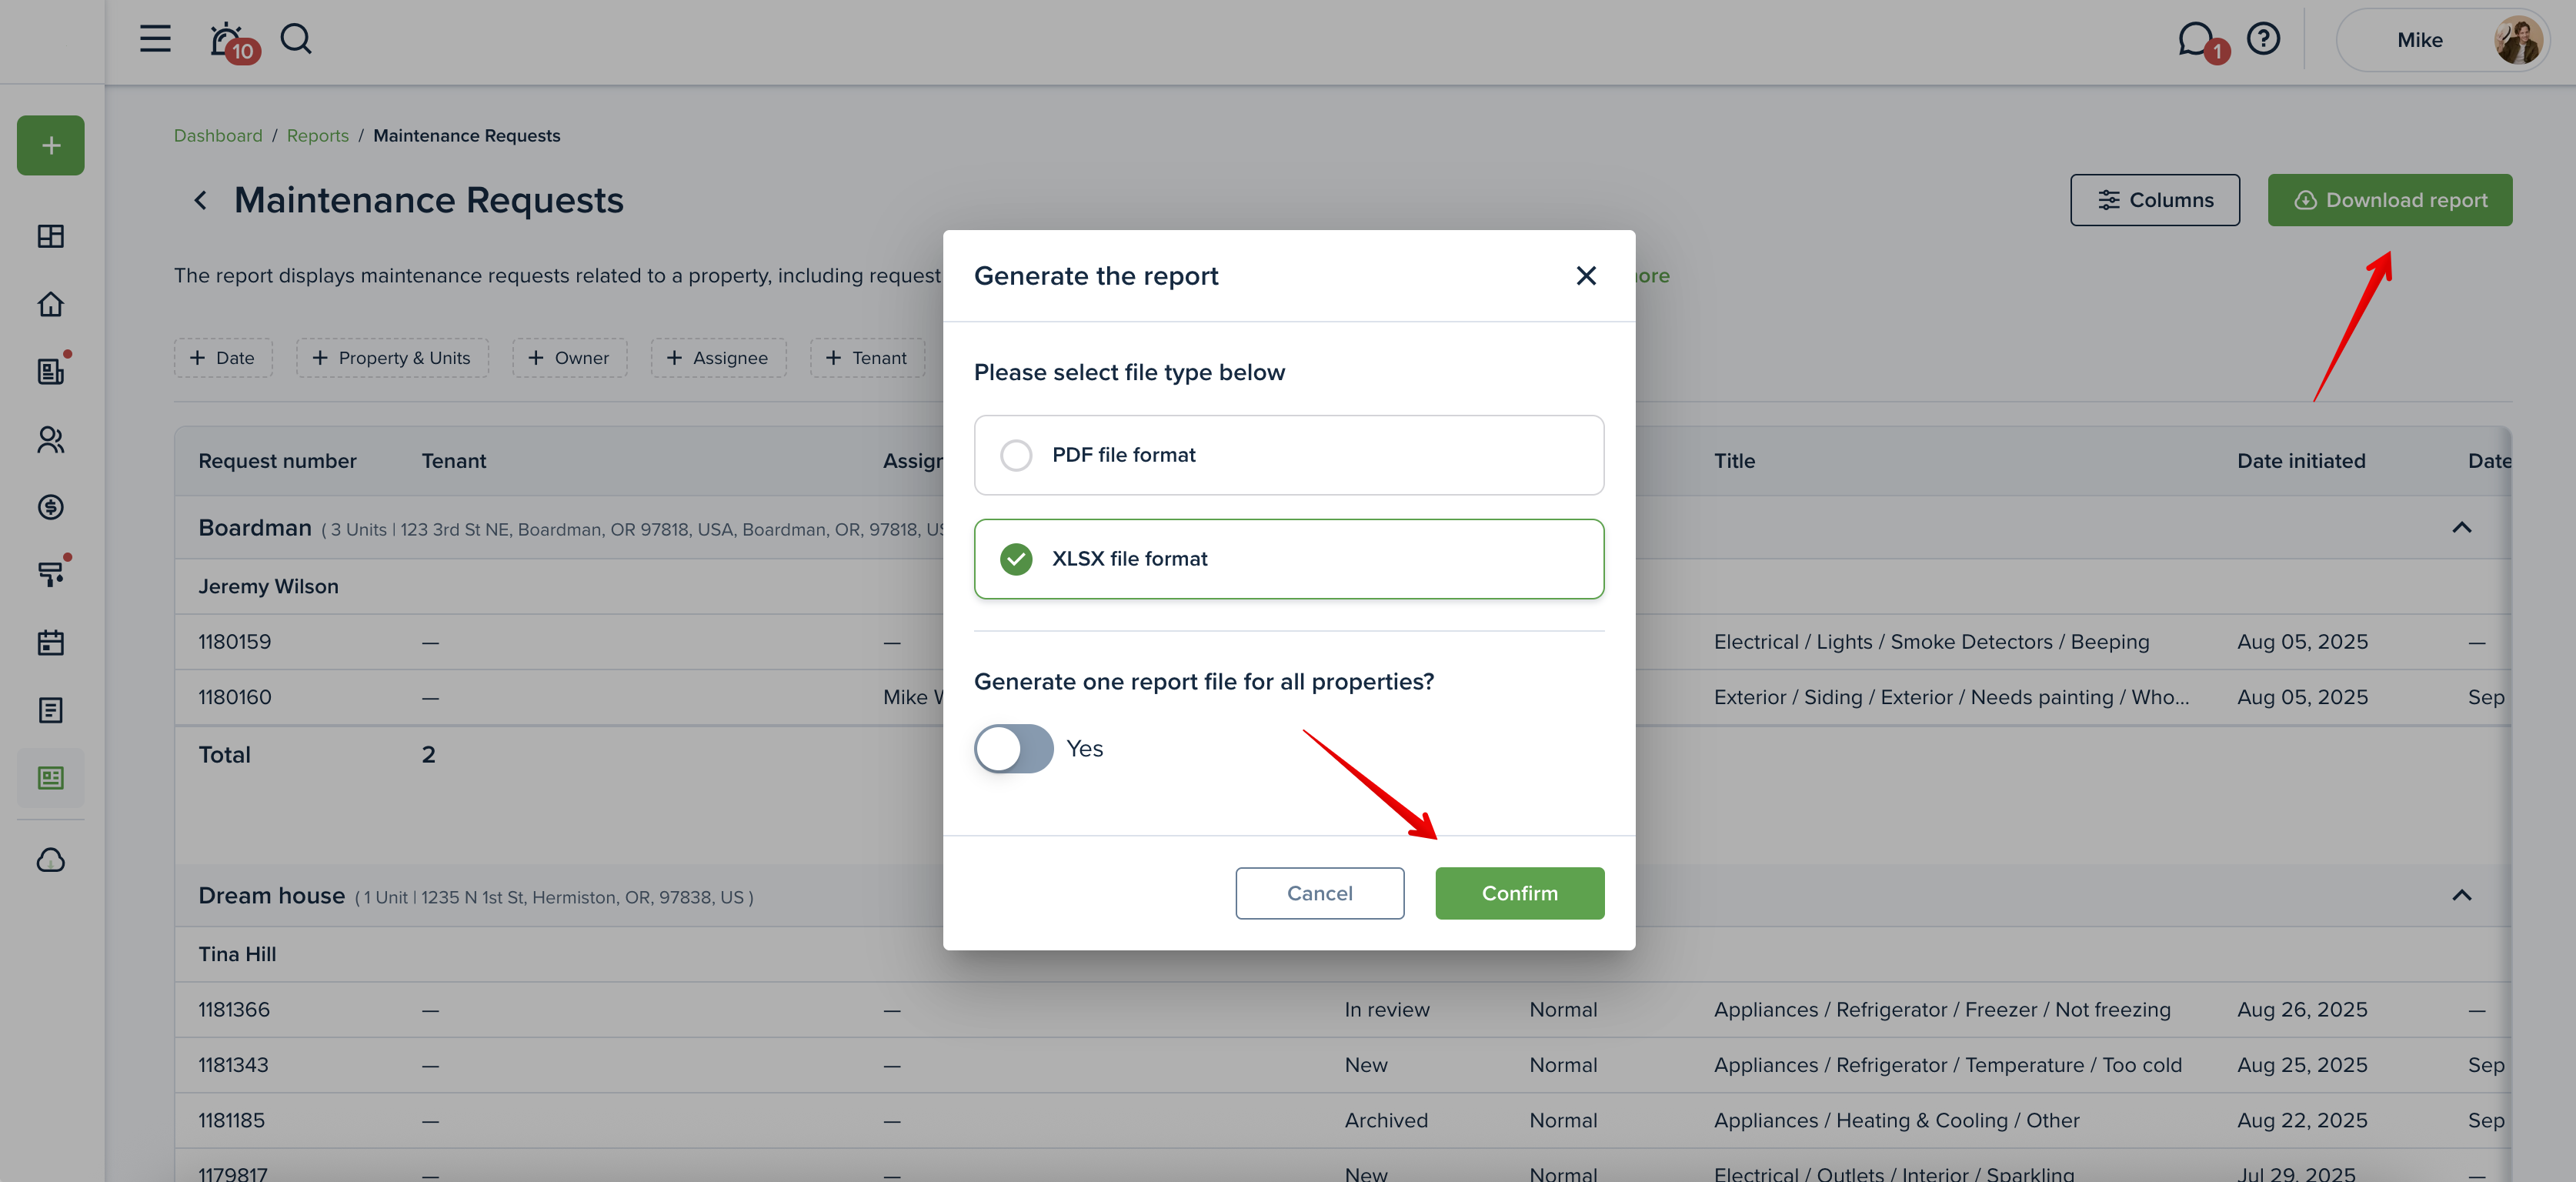Image resolution: width=2576 pixels, height=1182 pixels.
Task: Add the Tenant filter
Action: (867, 358)
